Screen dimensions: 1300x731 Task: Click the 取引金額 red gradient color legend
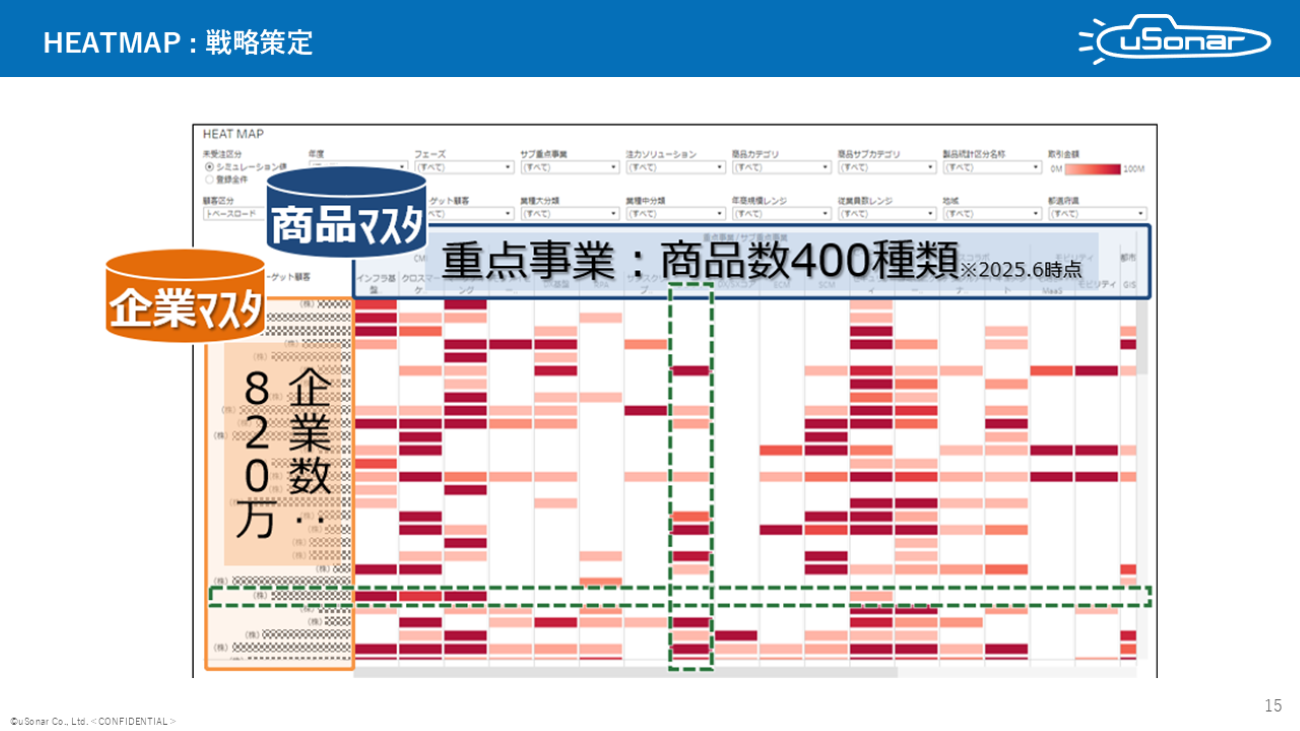pyautogui.click(x=1092, y=168)
